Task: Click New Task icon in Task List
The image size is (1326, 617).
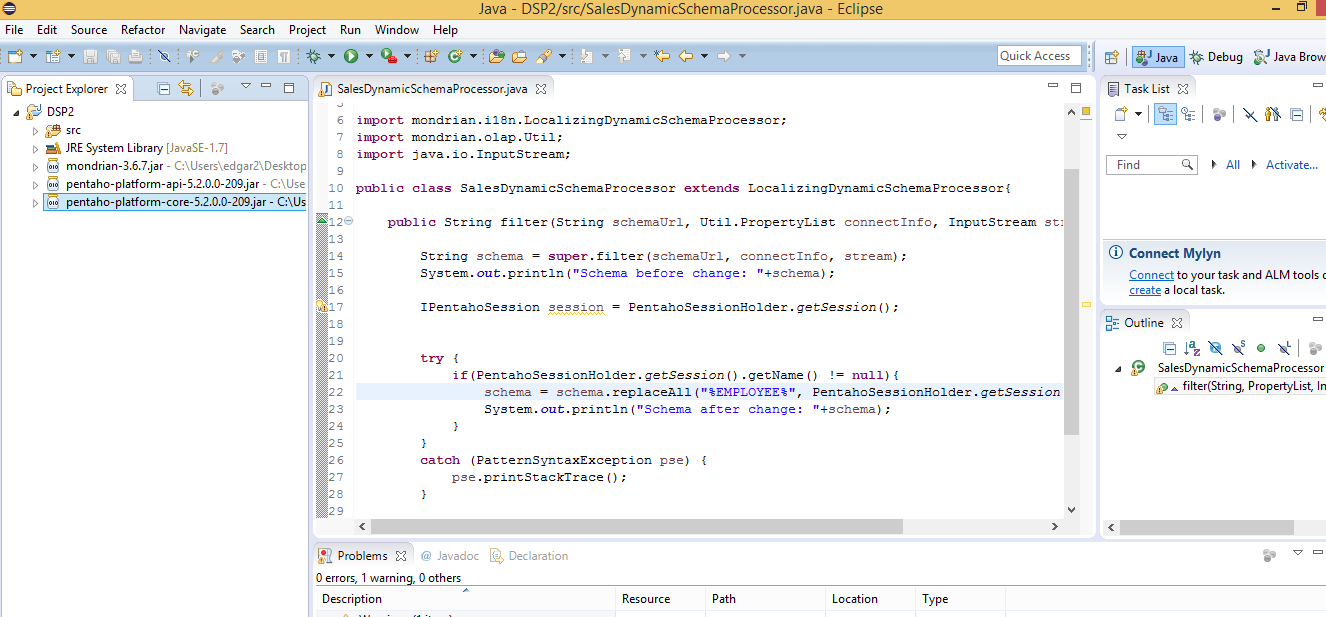Action: point(1121,114)
